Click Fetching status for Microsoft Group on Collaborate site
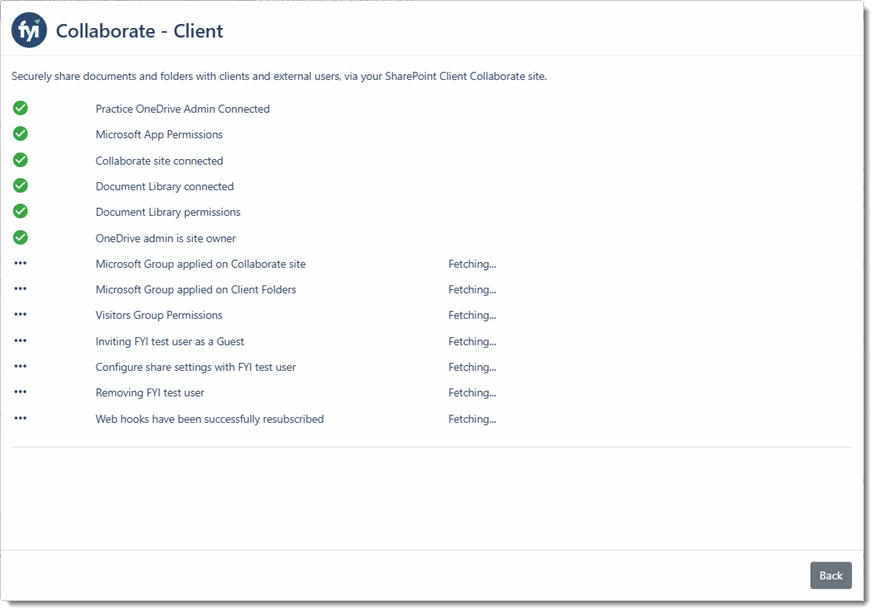 click(472, 264)
